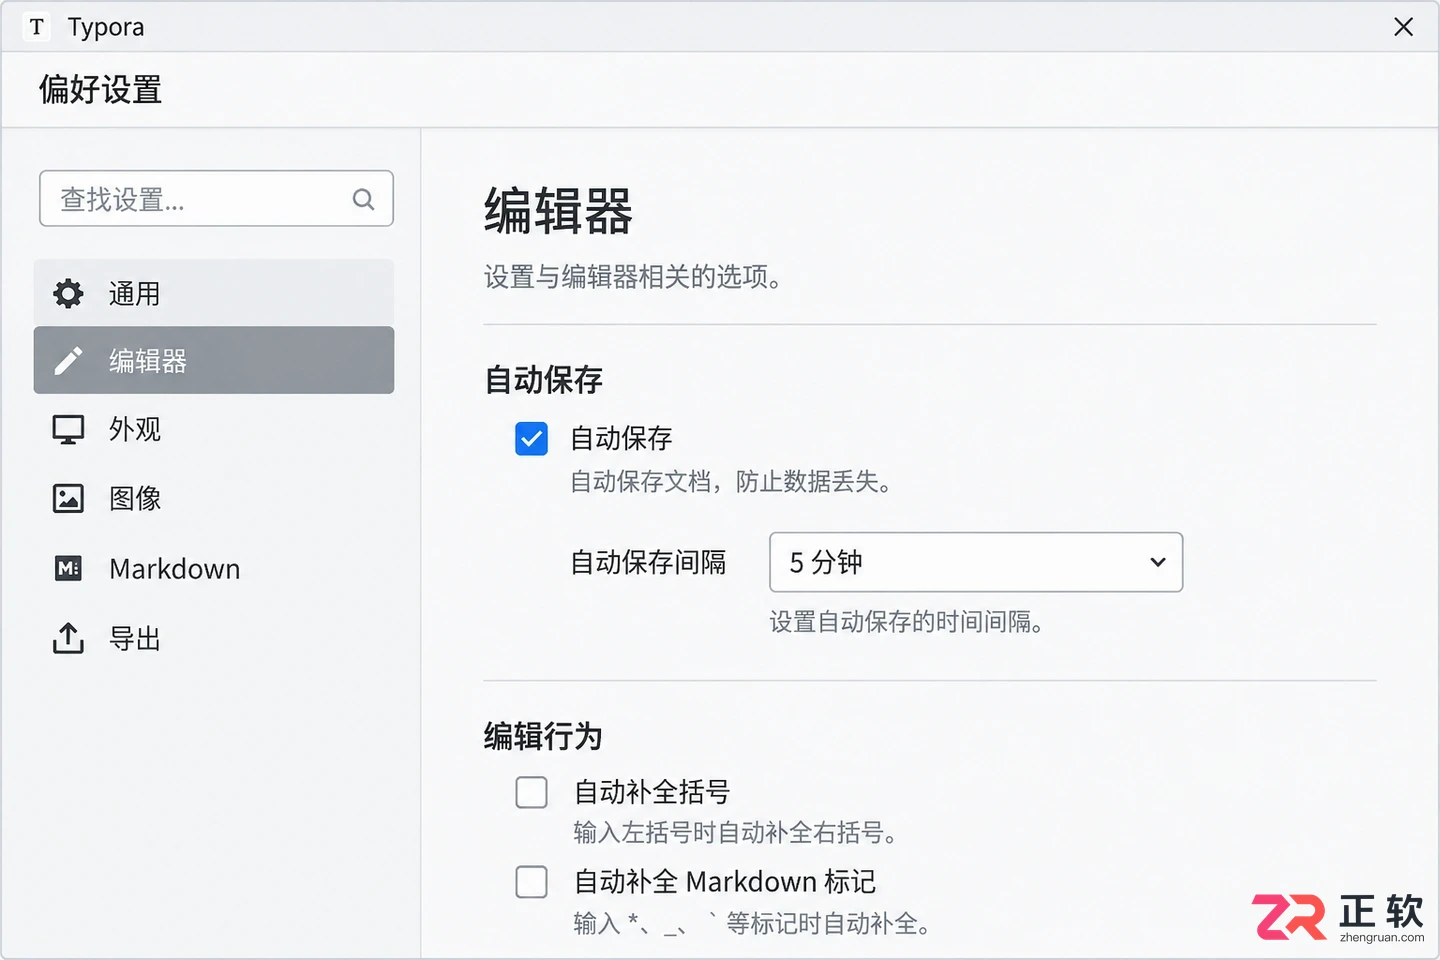Click the 设置与编辑器相关的选项 description

[633, 277]
